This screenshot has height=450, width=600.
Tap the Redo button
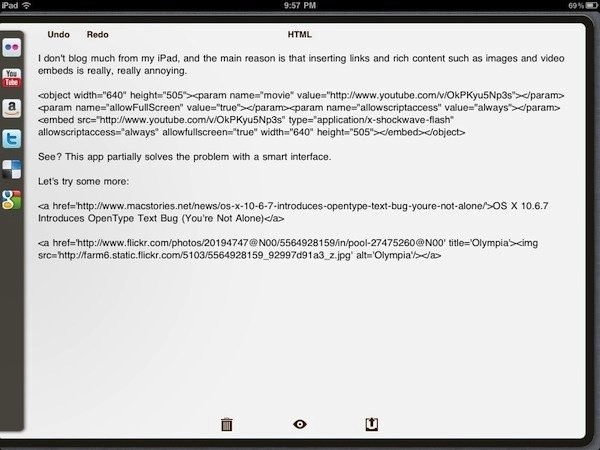click(x=98, y=34)
